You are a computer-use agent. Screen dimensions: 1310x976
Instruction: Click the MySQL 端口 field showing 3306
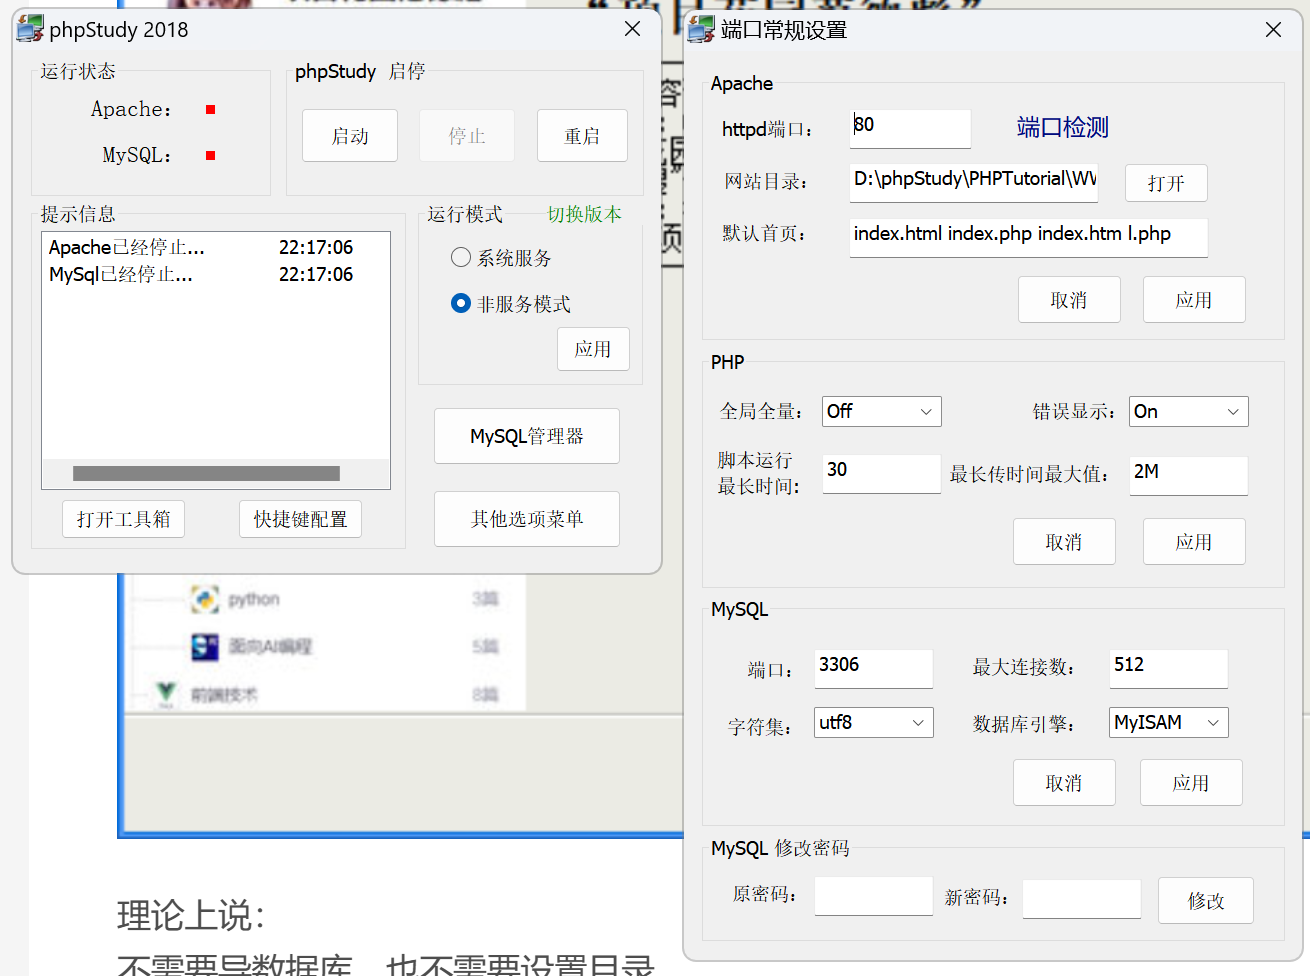click(x=874, y=668)
